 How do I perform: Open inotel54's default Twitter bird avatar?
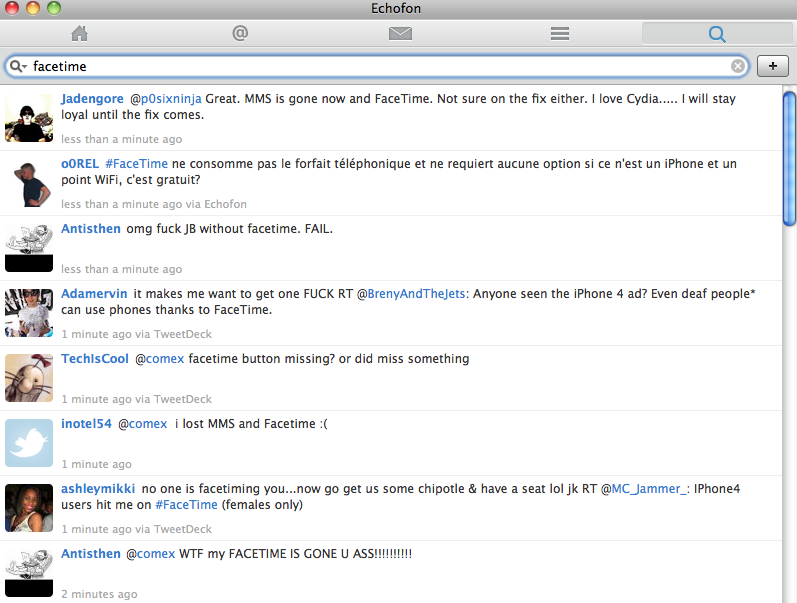pos(29,443)
